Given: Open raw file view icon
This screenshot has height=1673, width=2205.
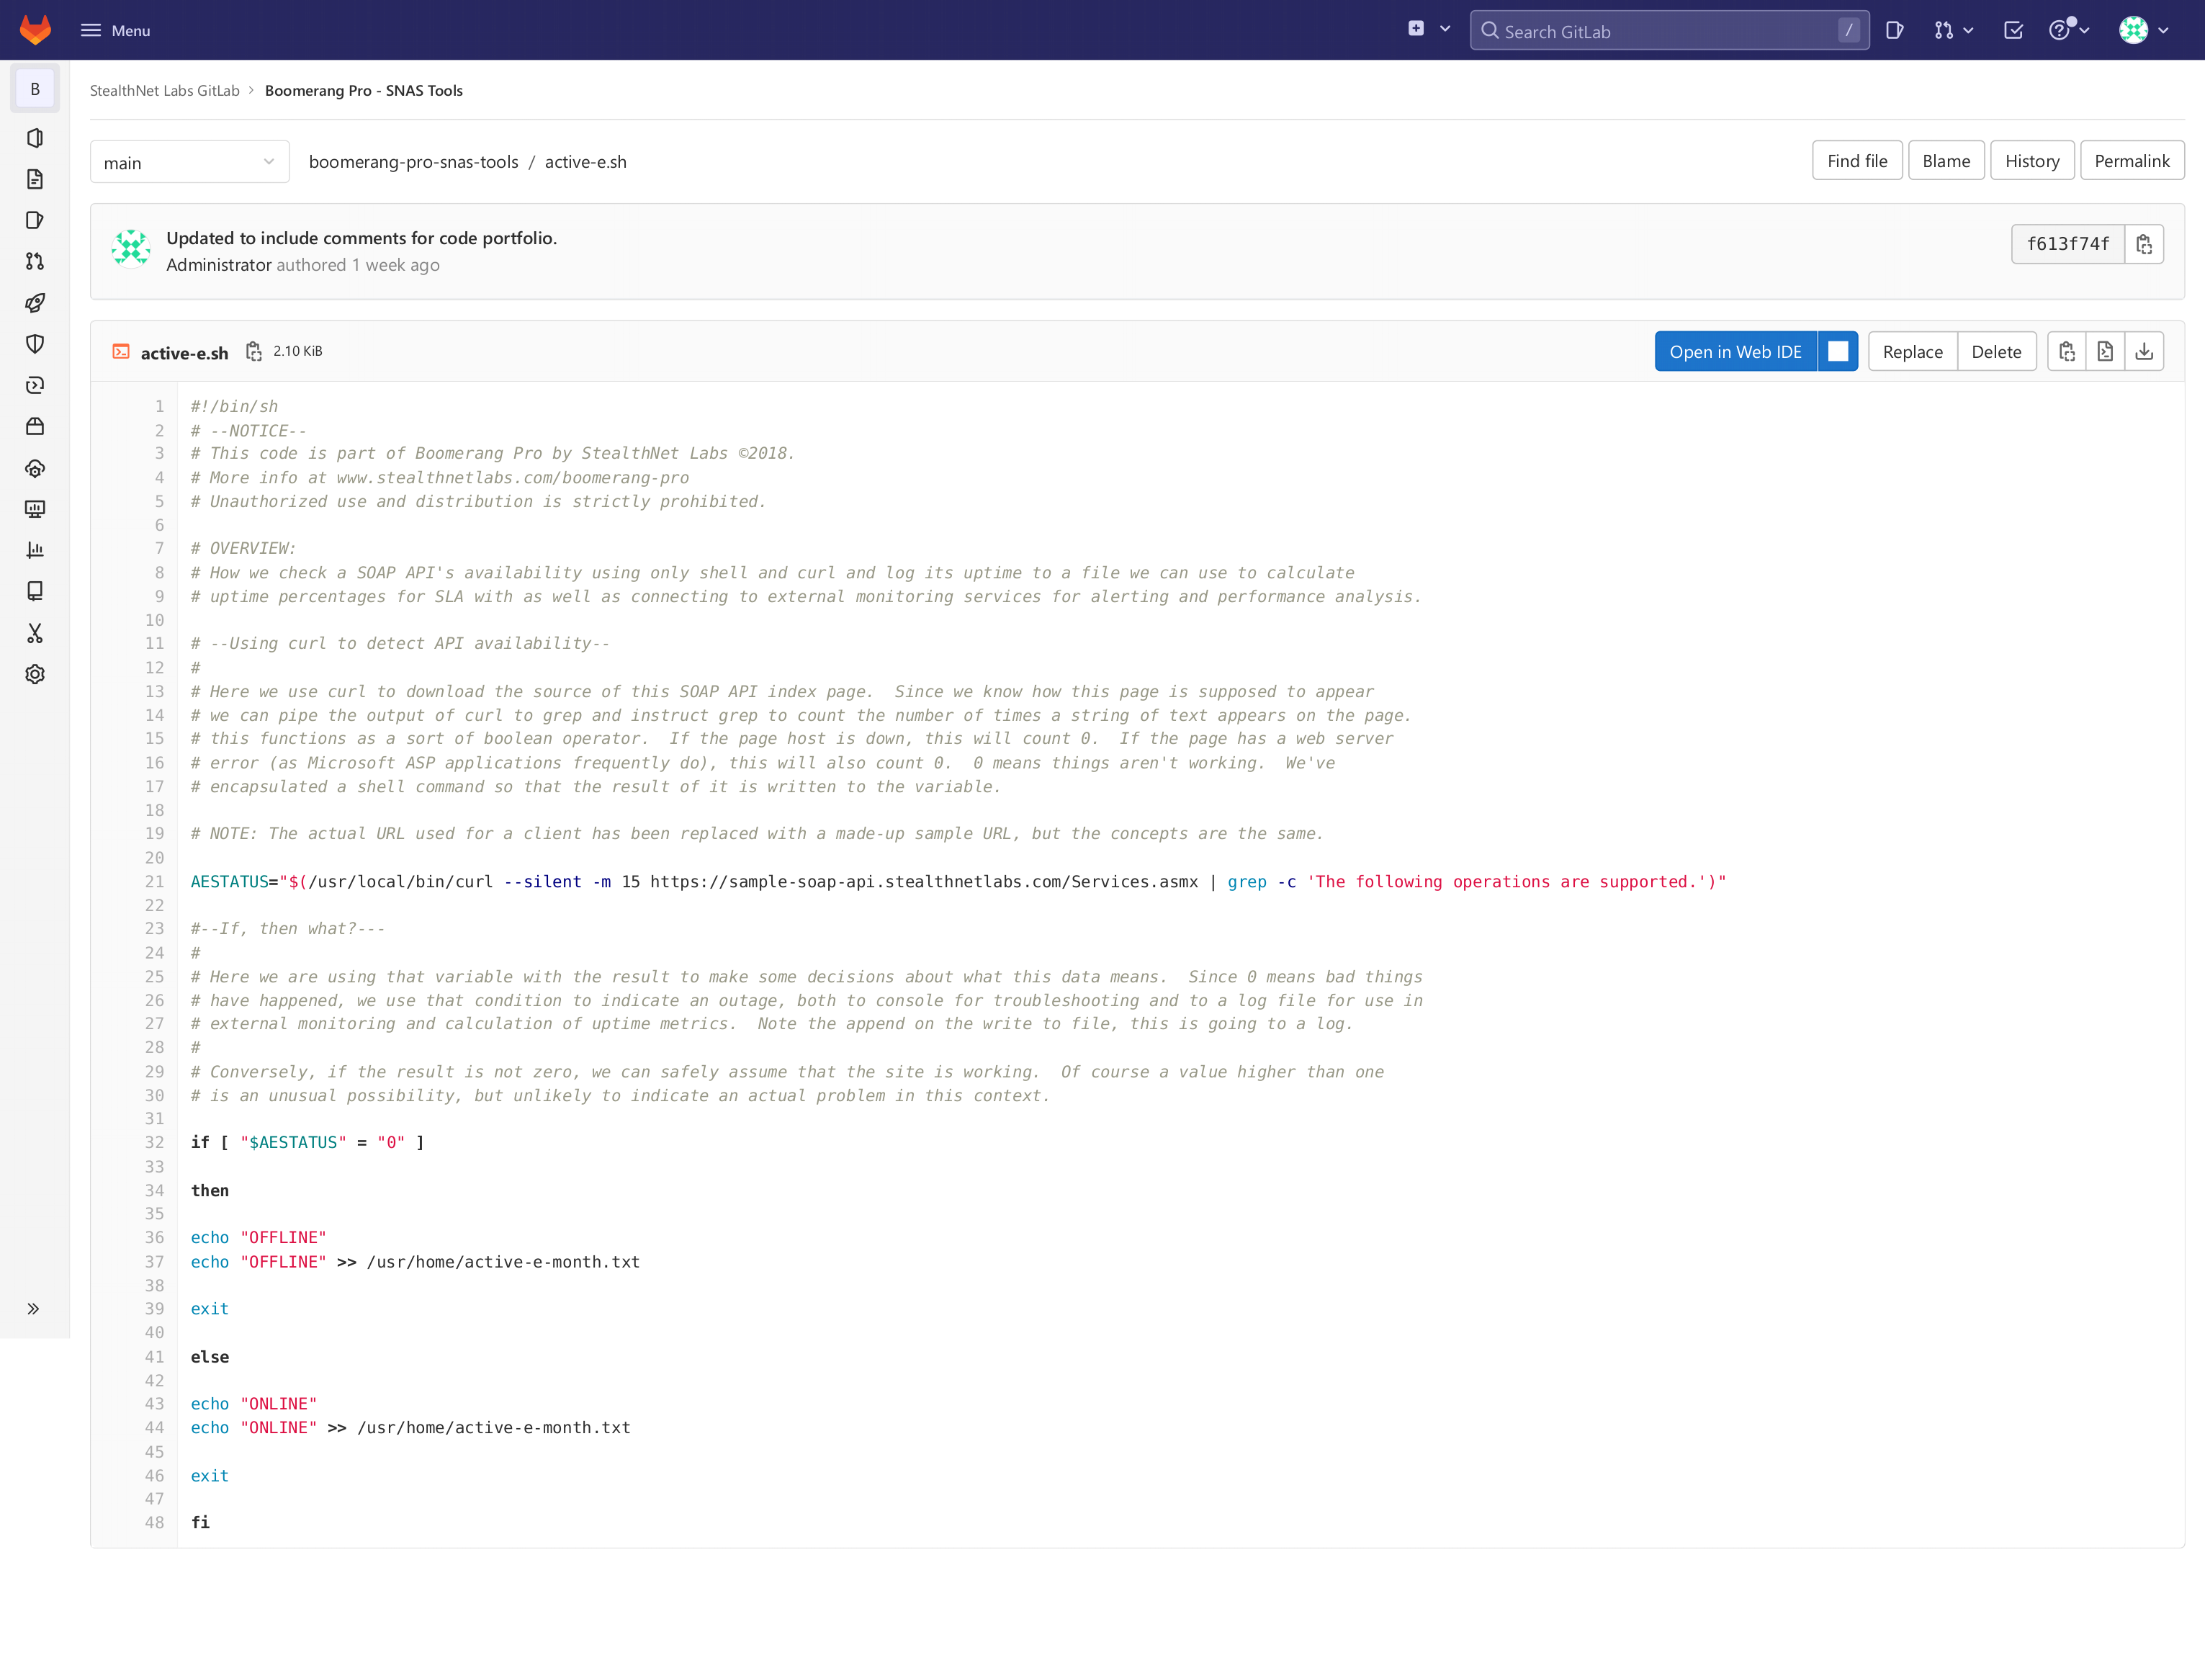Looking at the screenshot, I should pos(2105,352).
